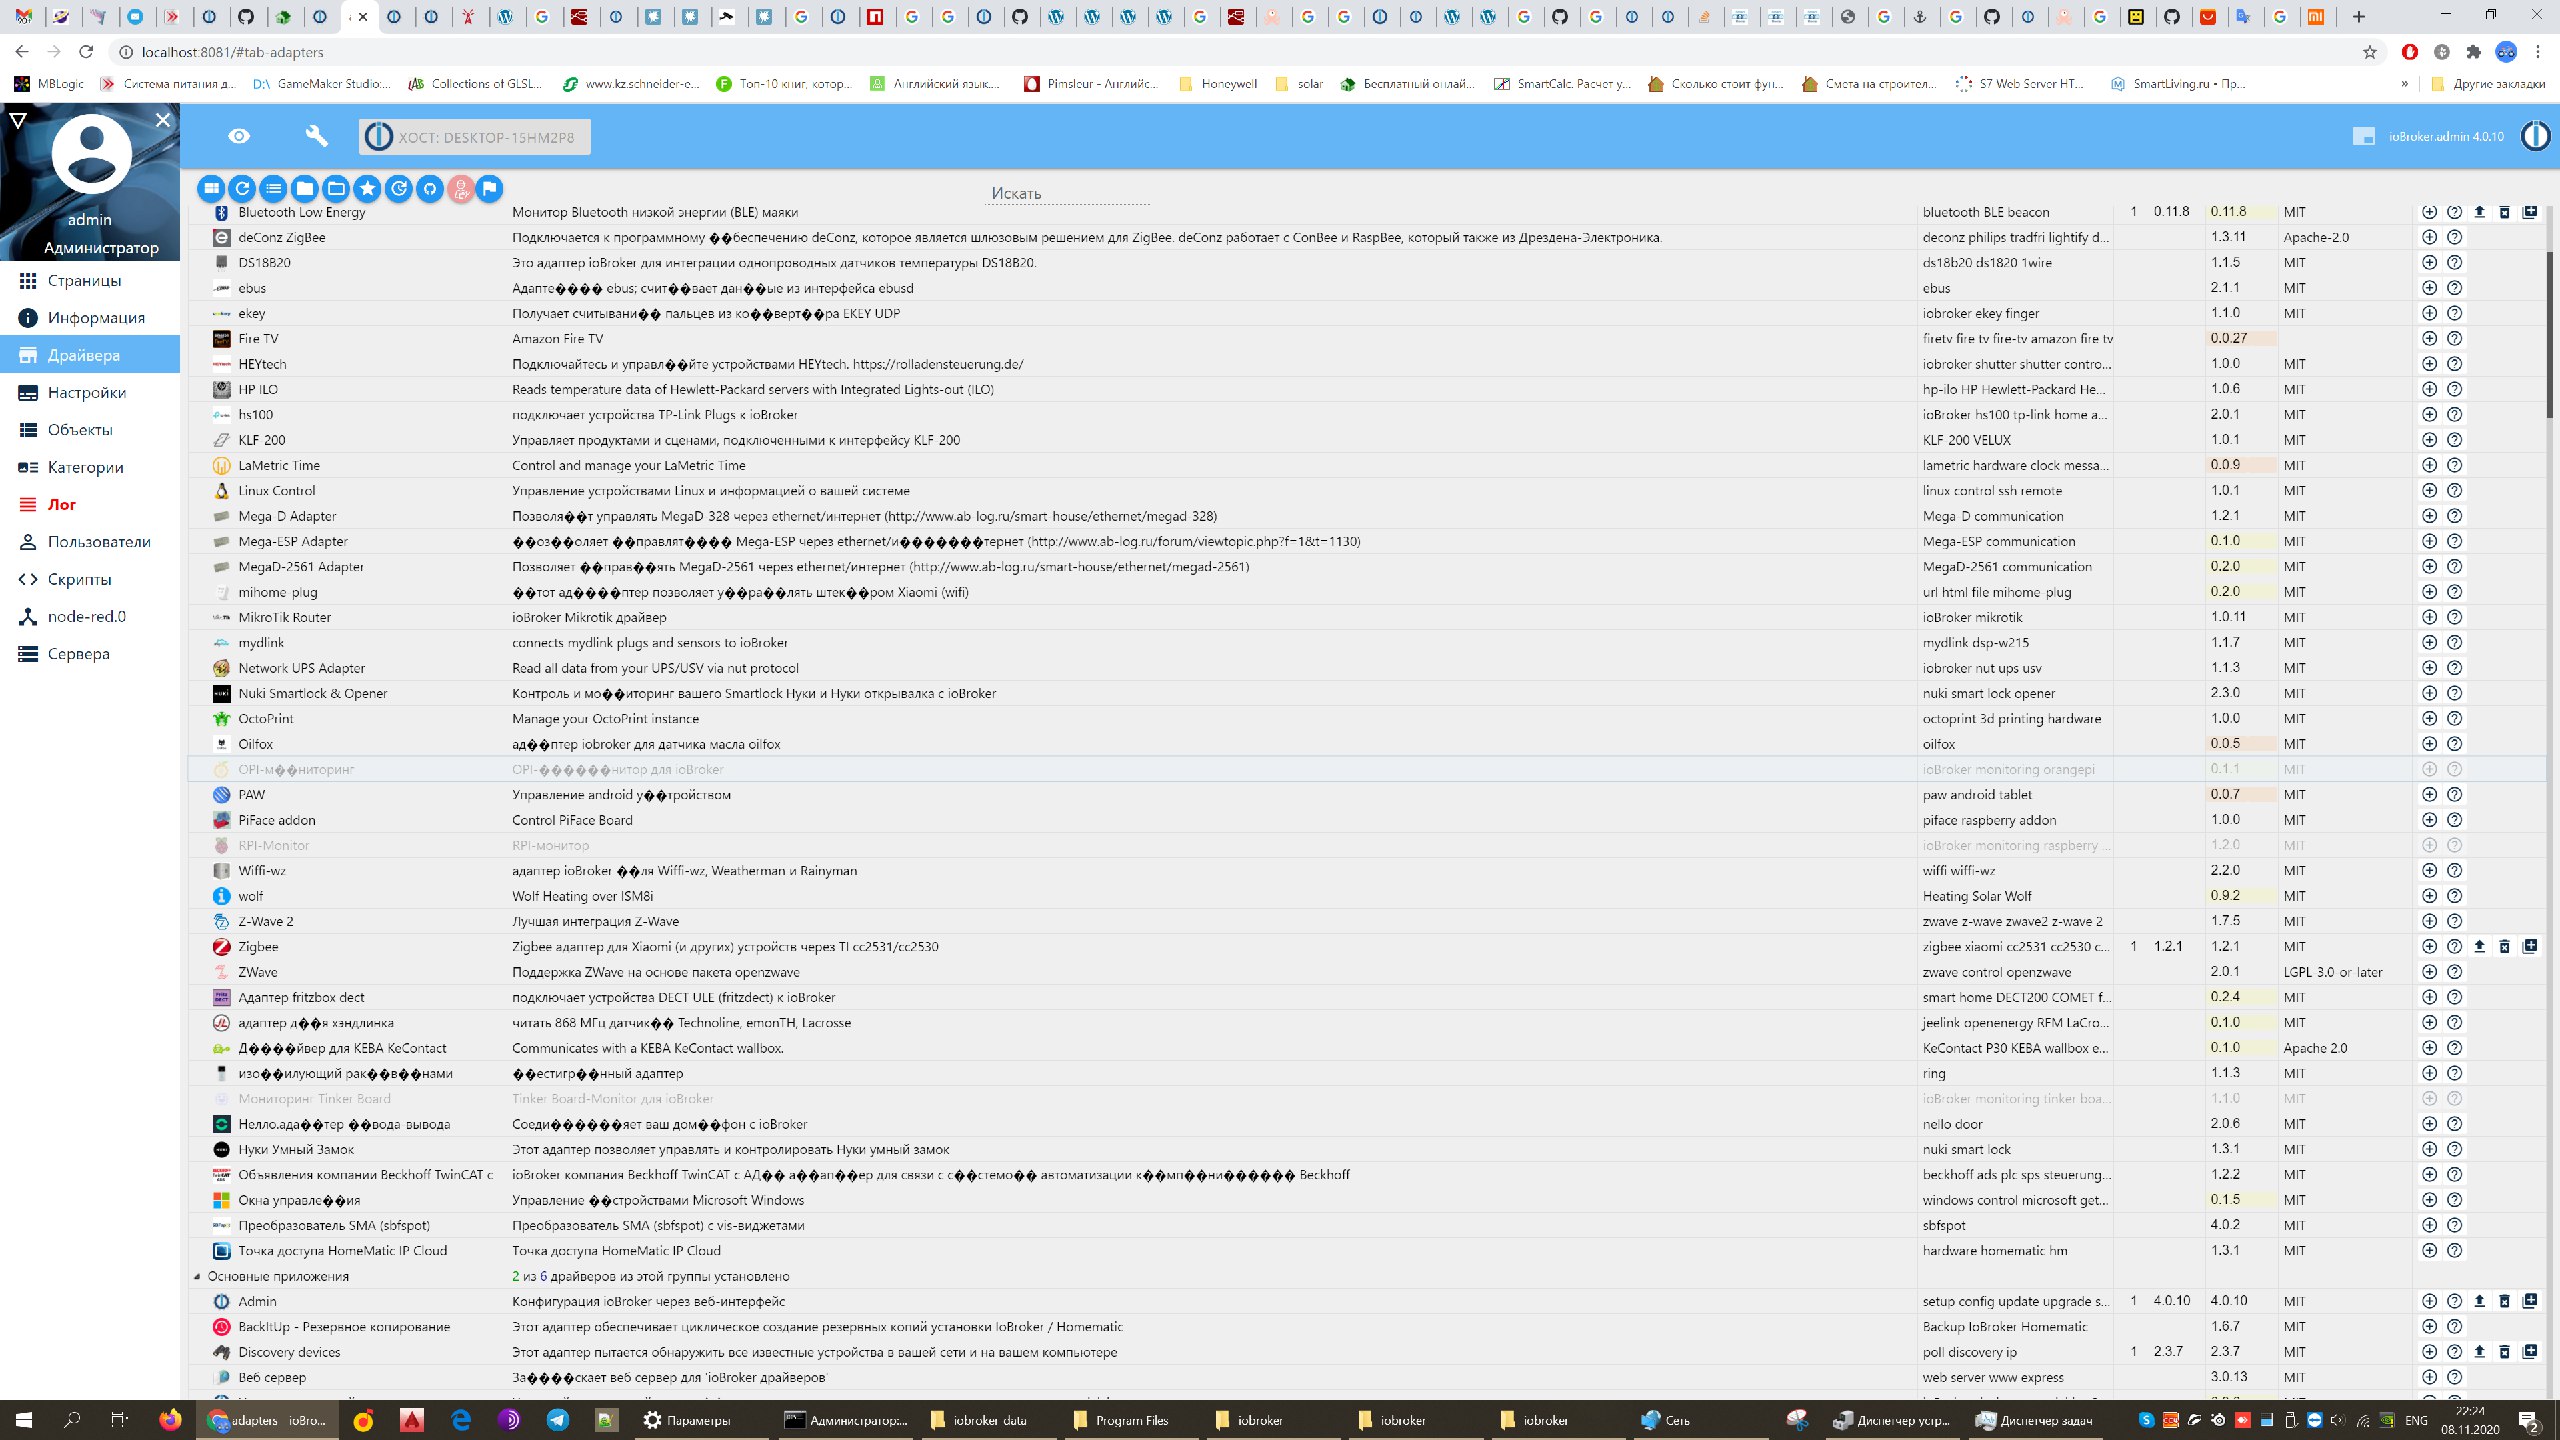Install specific version of Bluetooth Low Energy adapter
This screenshot has height=1440, width=2560.
(x=2530, y=212)
